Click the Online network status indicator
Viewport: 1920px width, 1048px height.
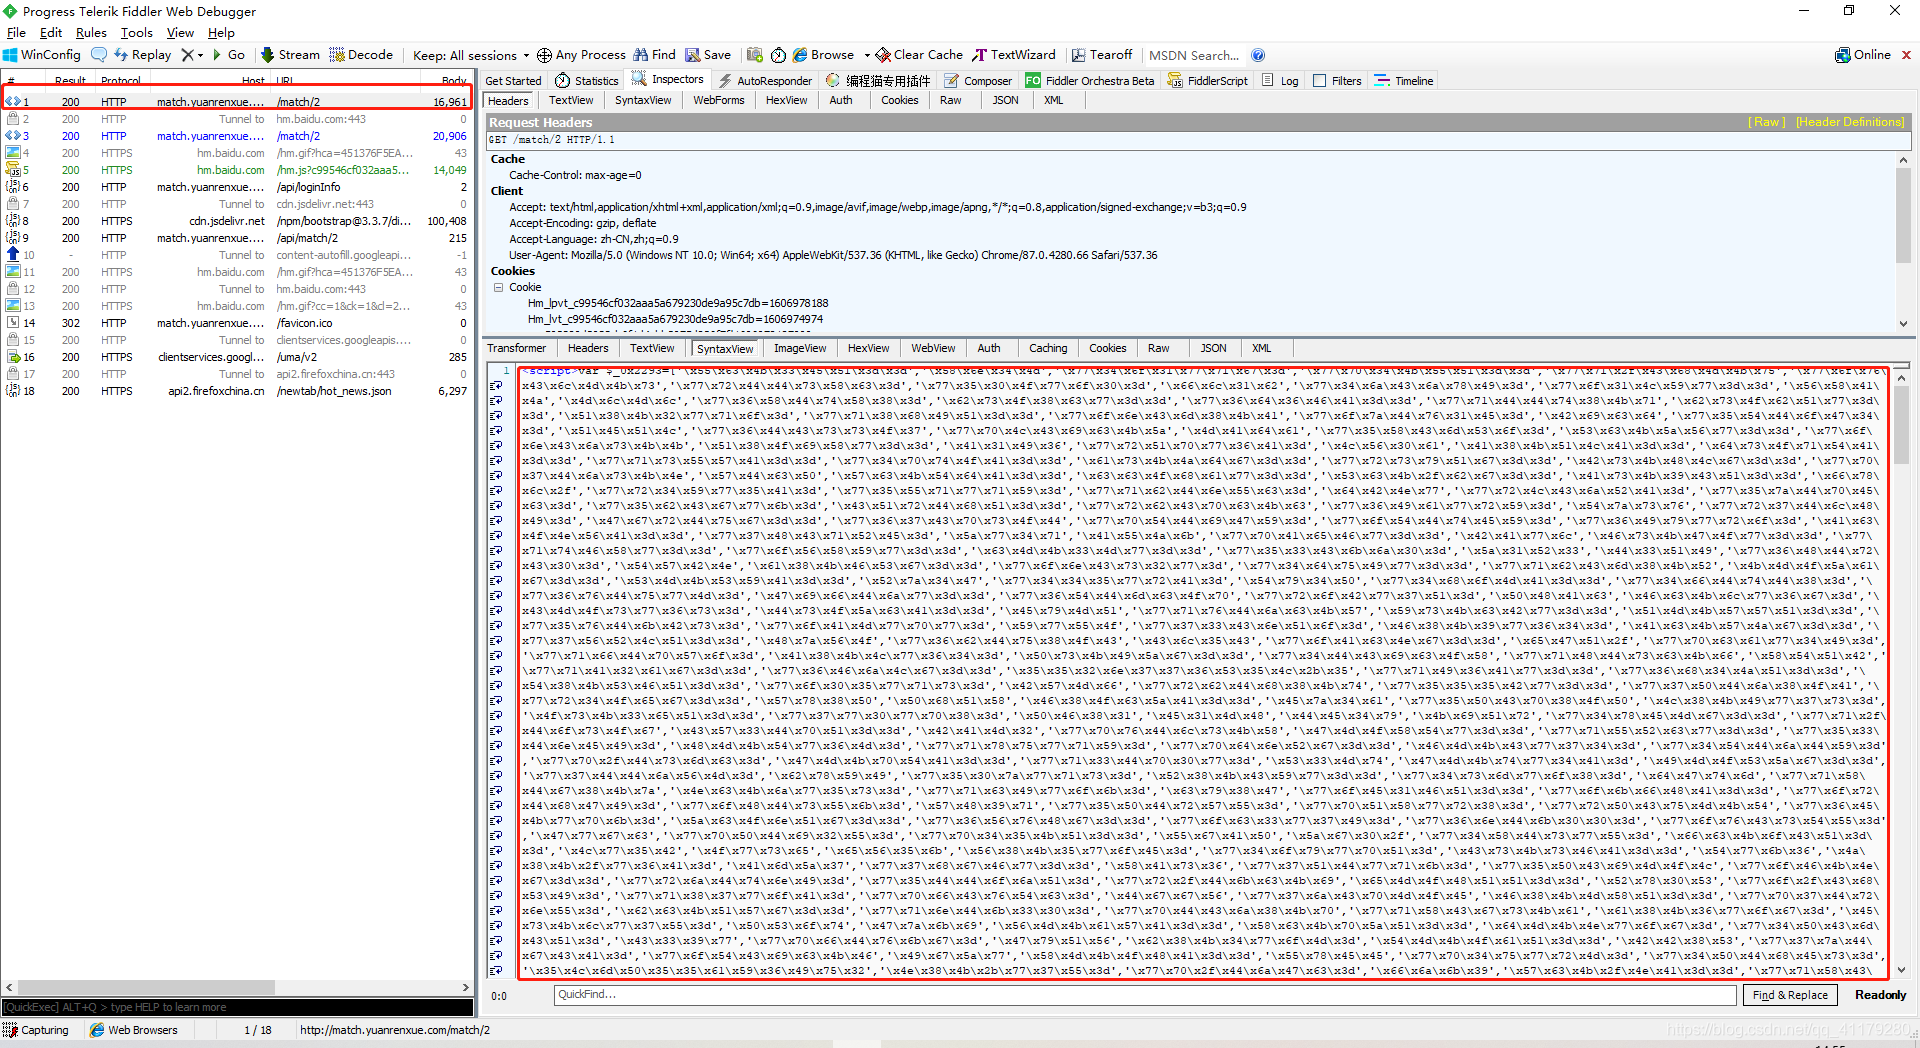click(x=1863, y=55)
